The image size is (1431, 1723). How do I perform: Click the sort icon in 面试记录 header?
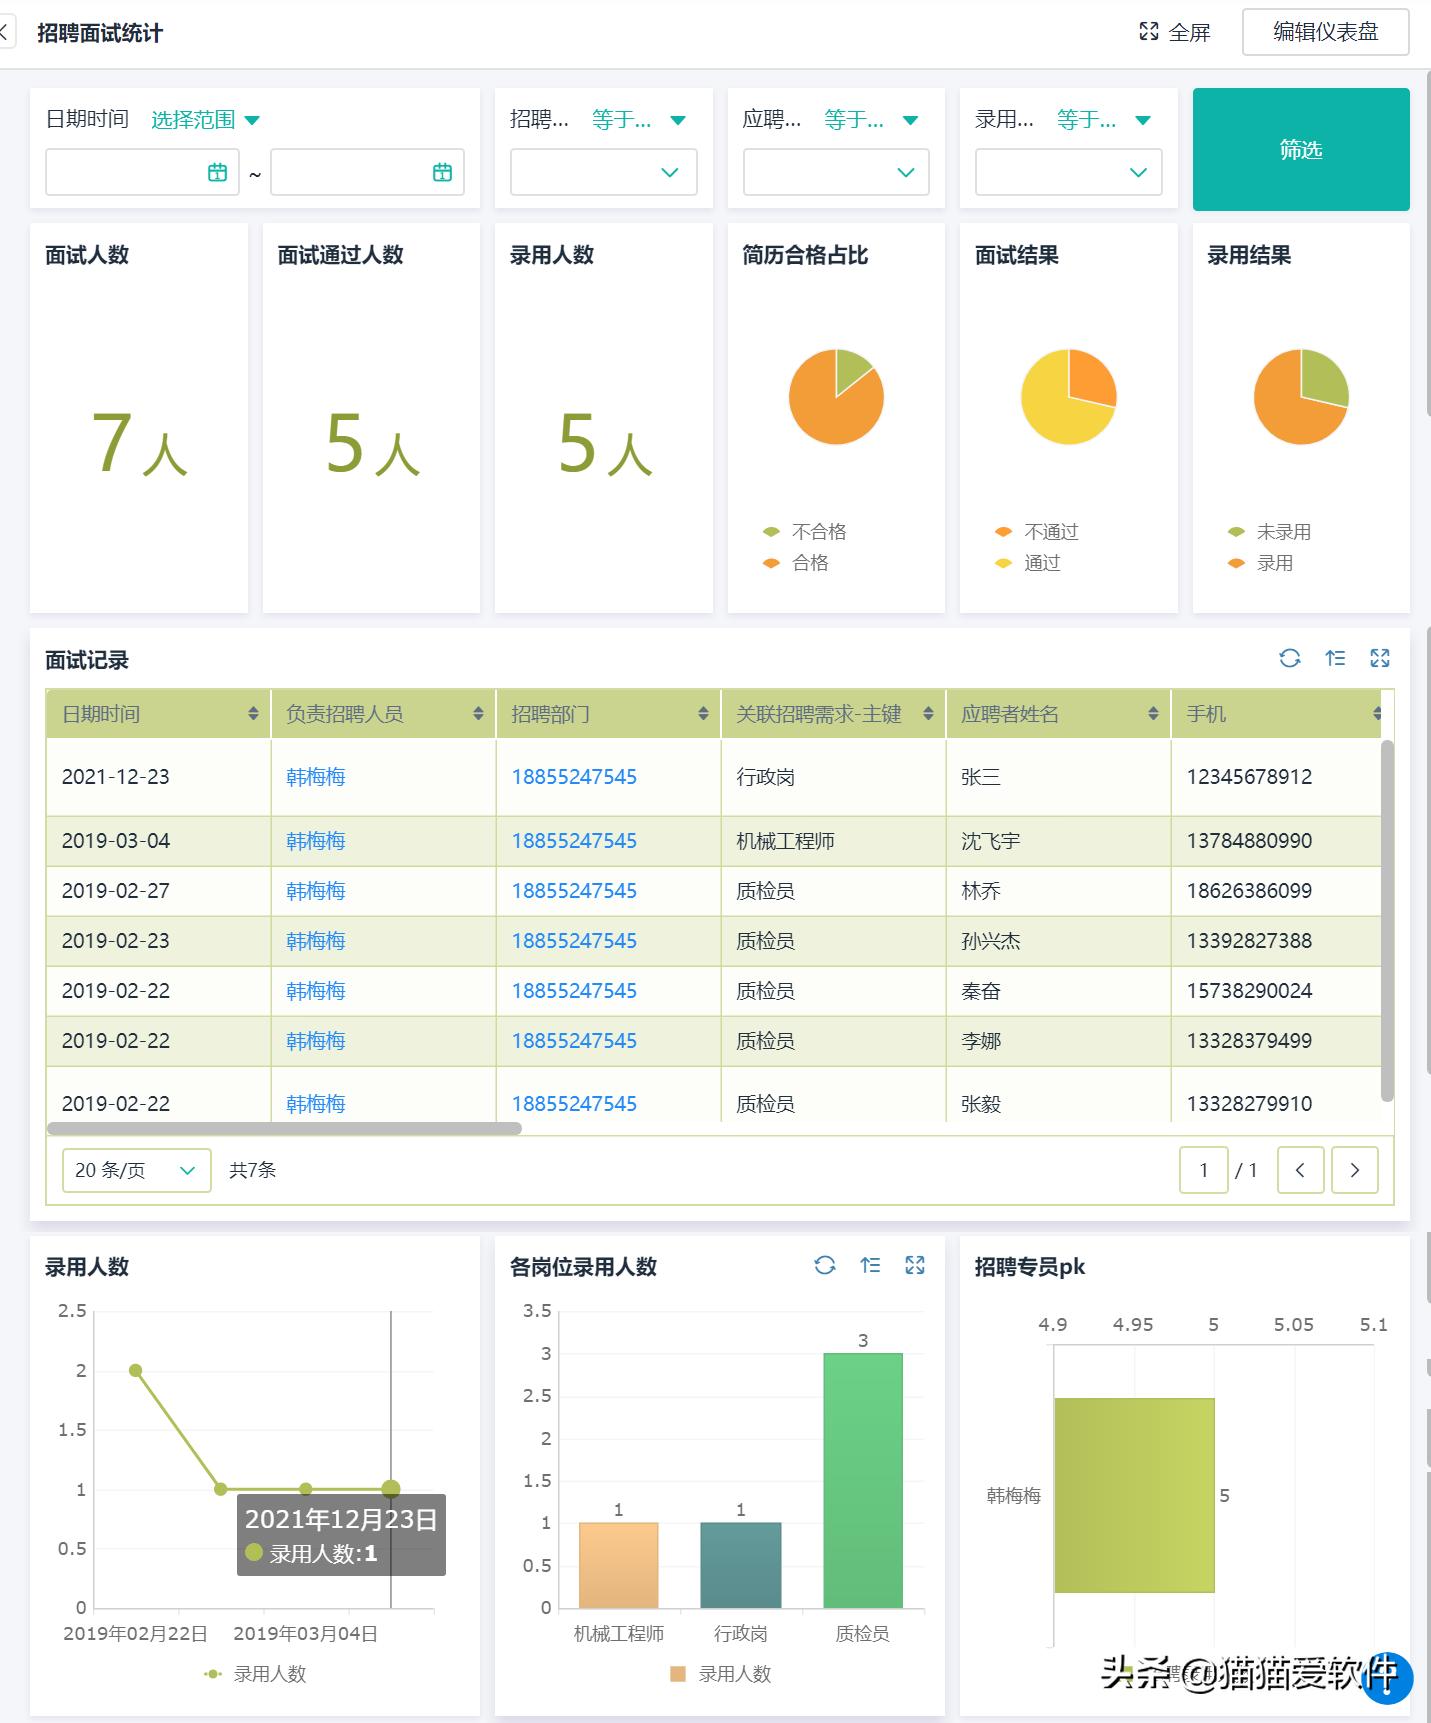(1335, 658)
